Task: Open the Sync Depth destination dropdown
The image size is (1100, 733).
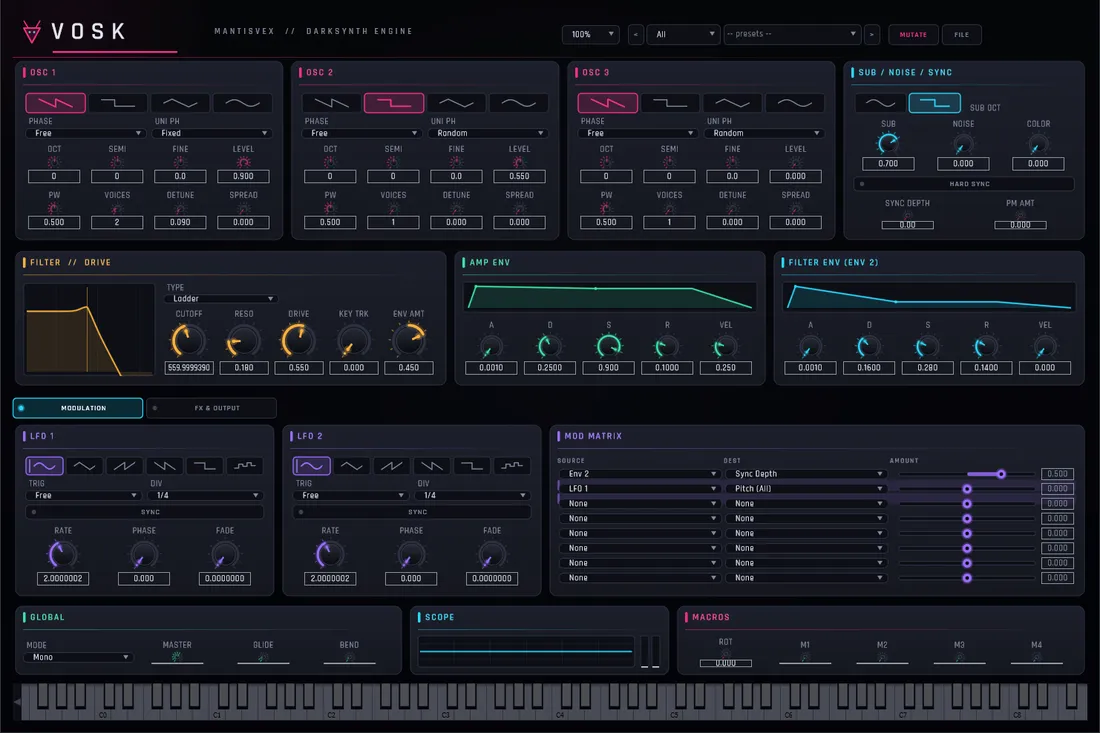Action: (x=805, y=474)
